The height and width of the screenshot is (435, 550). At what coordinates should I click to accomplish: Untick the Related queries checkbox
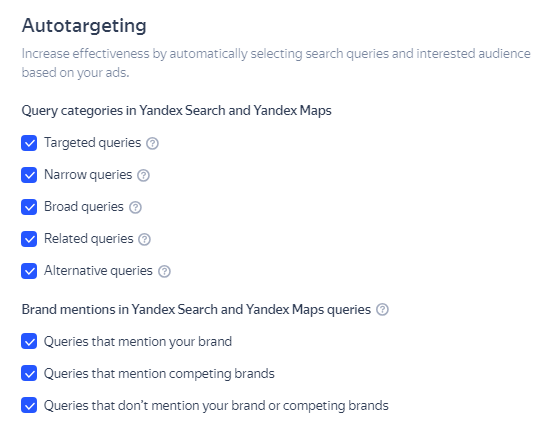click(x=29, y=239)
